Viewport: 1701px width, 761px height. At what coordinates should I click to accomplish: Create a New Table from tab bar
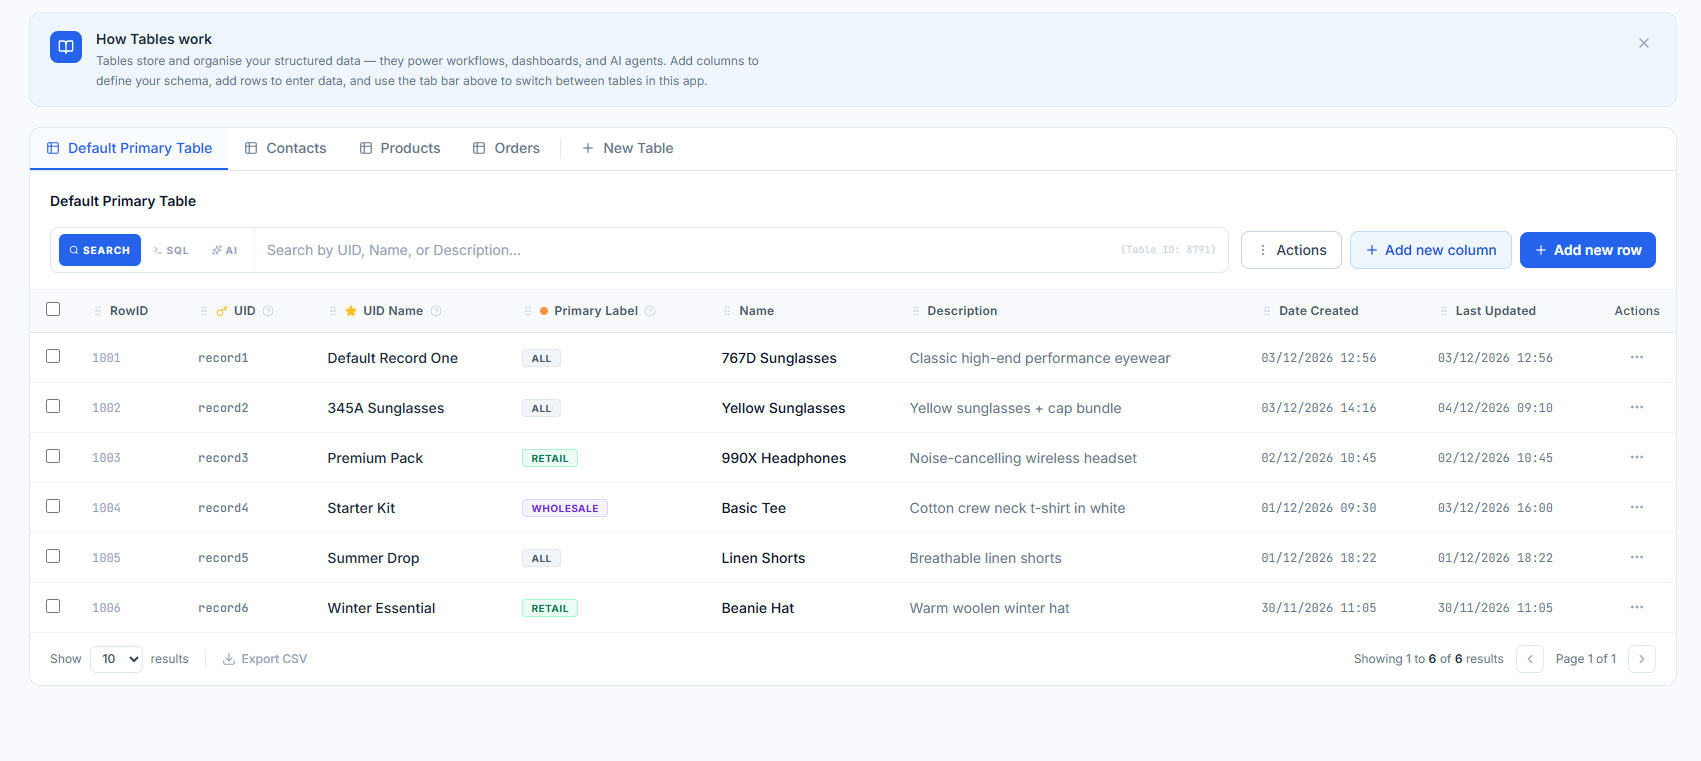(627, 148)
